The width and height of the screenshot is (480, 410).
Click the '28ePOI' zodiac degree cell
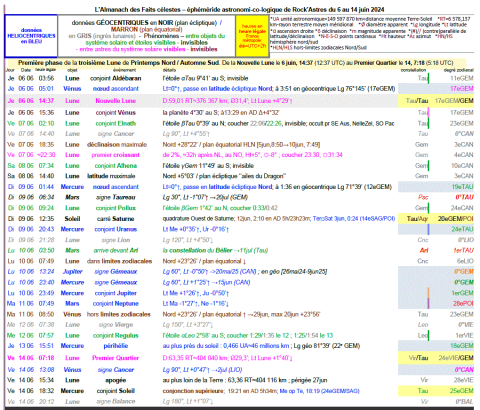pos(463,304)
